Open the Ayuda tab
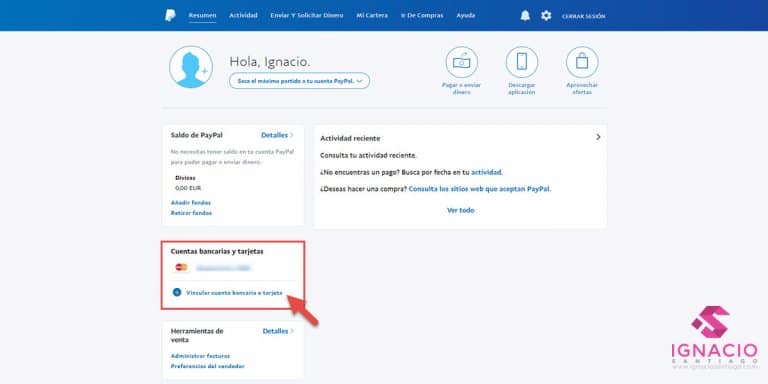768x384 pixels. pos(466,16)
